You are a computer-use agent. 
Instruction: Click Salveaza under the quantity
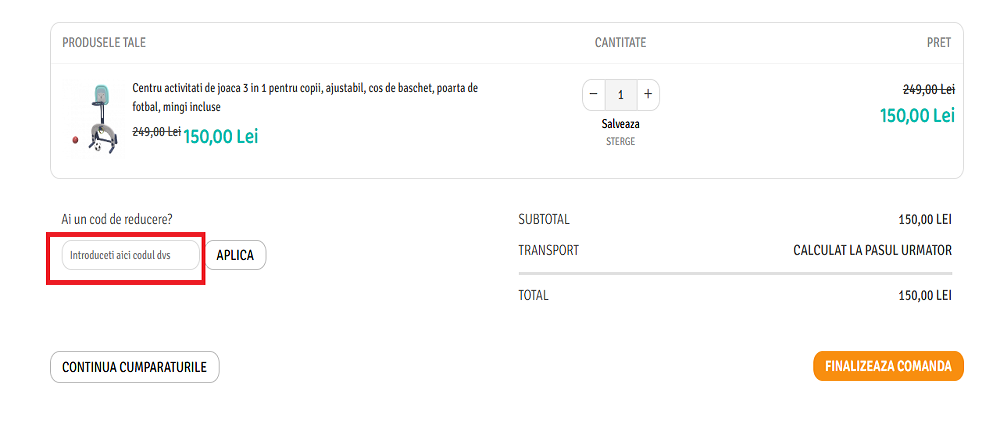pyautogui.click(x=620, y=124)
